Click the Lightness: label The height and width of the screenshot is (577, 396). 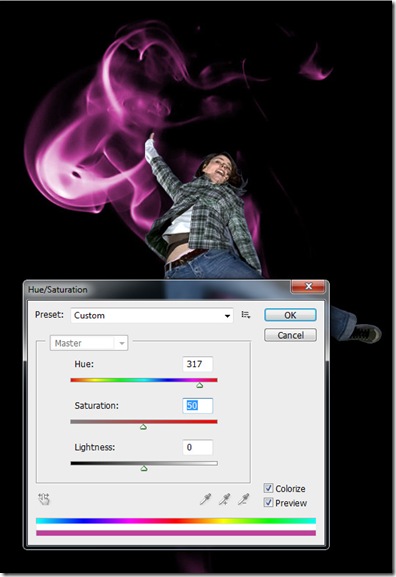point(95,447)
